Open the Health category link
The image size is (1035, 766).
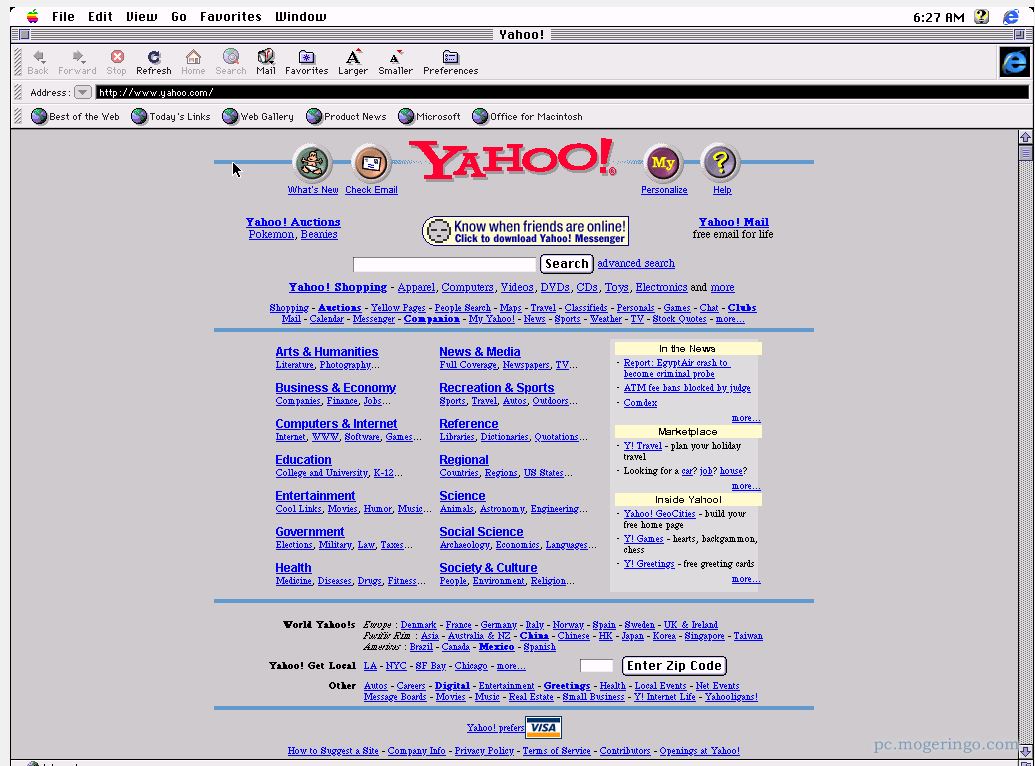coord(293,568)
